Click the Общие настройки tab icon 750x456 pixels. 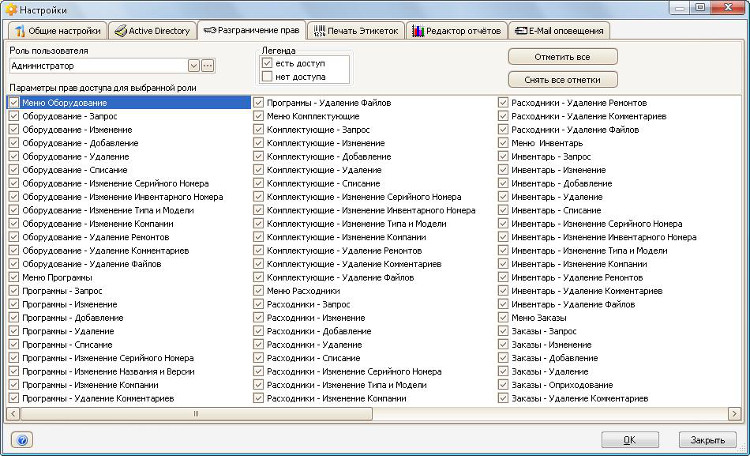[x=18, y=31]
